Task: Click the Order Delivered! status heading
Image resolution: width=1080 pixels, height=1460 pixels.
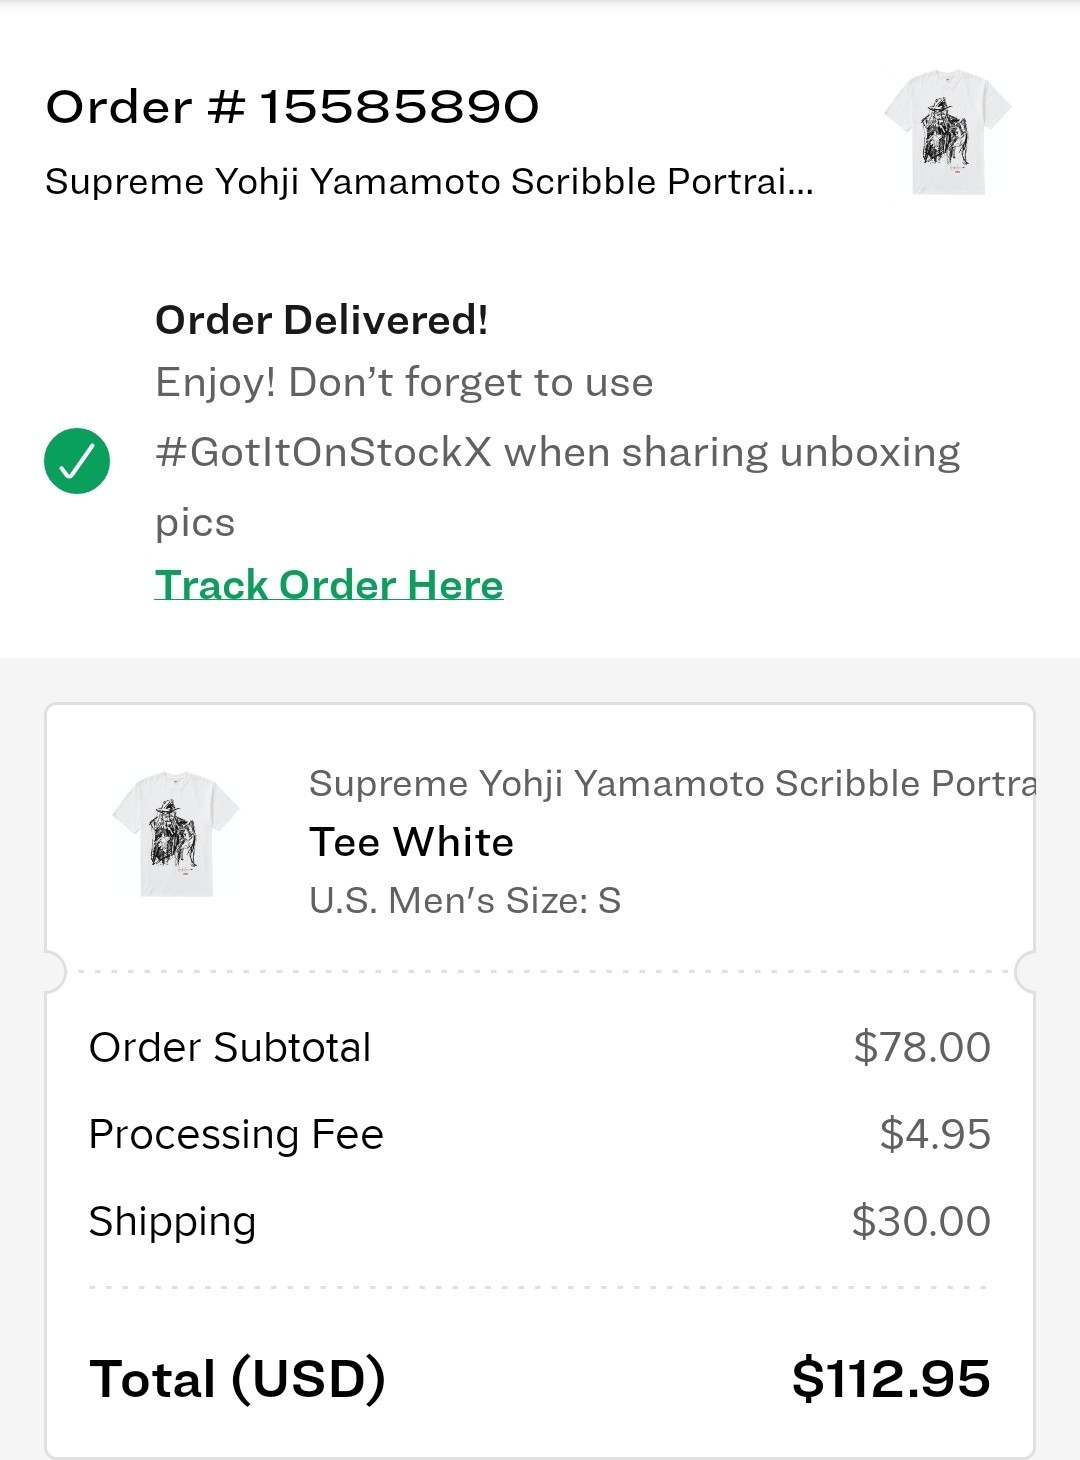Action: [321, 320]
